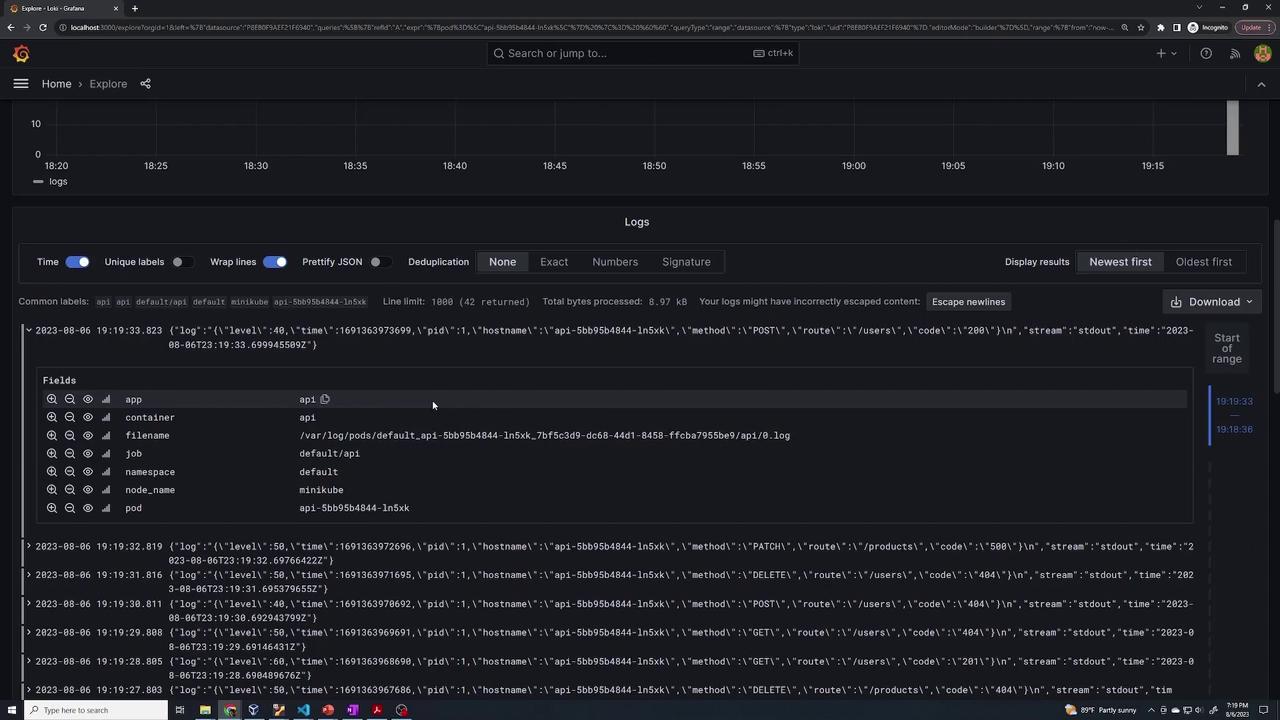Image resolution: width=1280 pixels, height=720 pixels.
Task: Collapse the expanded 19:19:33 log row
Action: click(28, 331)
